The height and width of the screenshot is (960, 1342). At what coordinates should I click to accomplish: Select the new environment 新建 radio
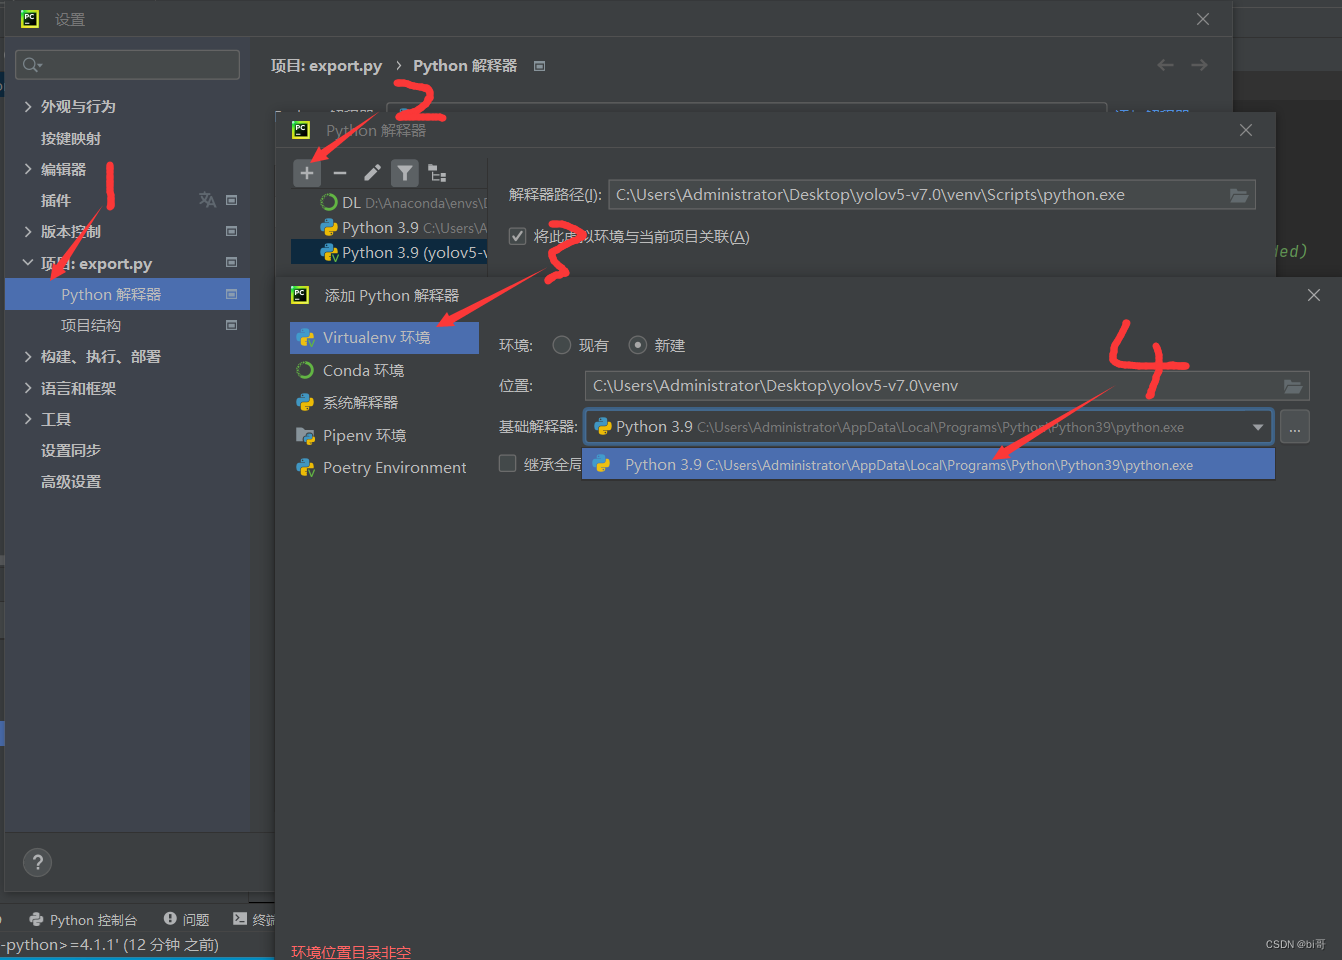coord(637,345)
